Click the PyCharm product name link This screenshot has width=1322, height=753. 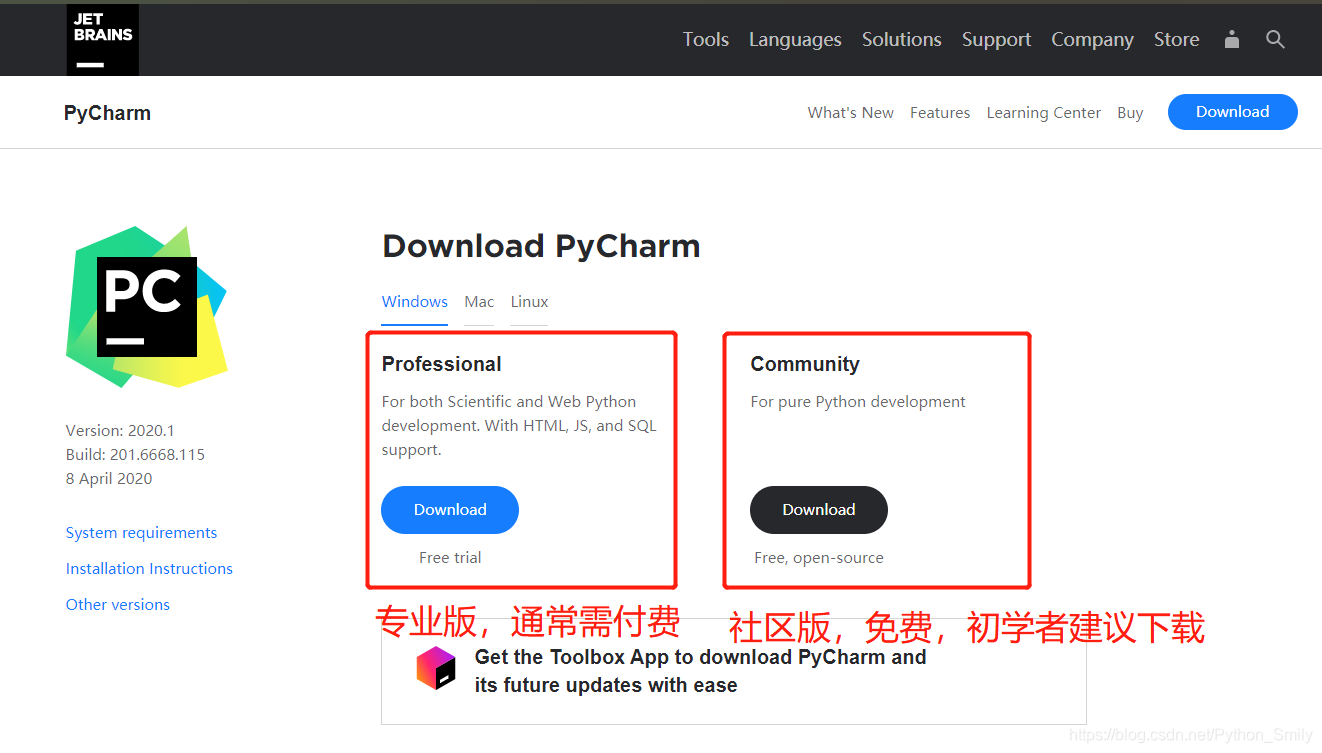point(107,113)
